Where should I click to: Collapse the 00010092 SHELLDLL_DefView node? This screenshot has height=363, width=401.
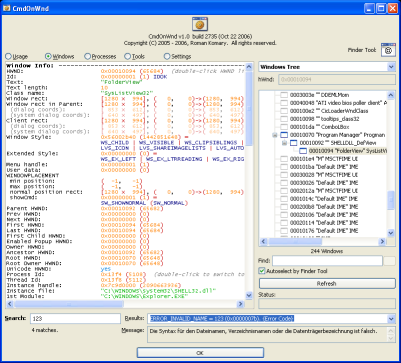[284, 143]
